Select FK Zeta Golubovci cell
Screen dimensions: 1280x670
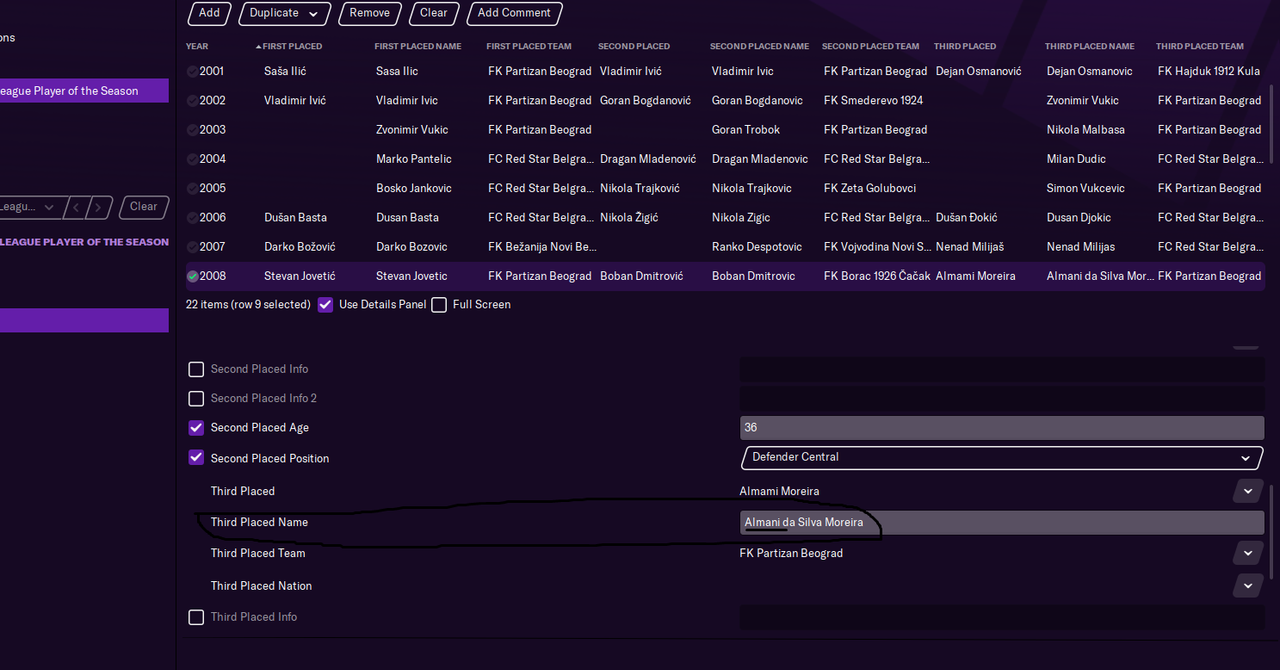(870, 188)
